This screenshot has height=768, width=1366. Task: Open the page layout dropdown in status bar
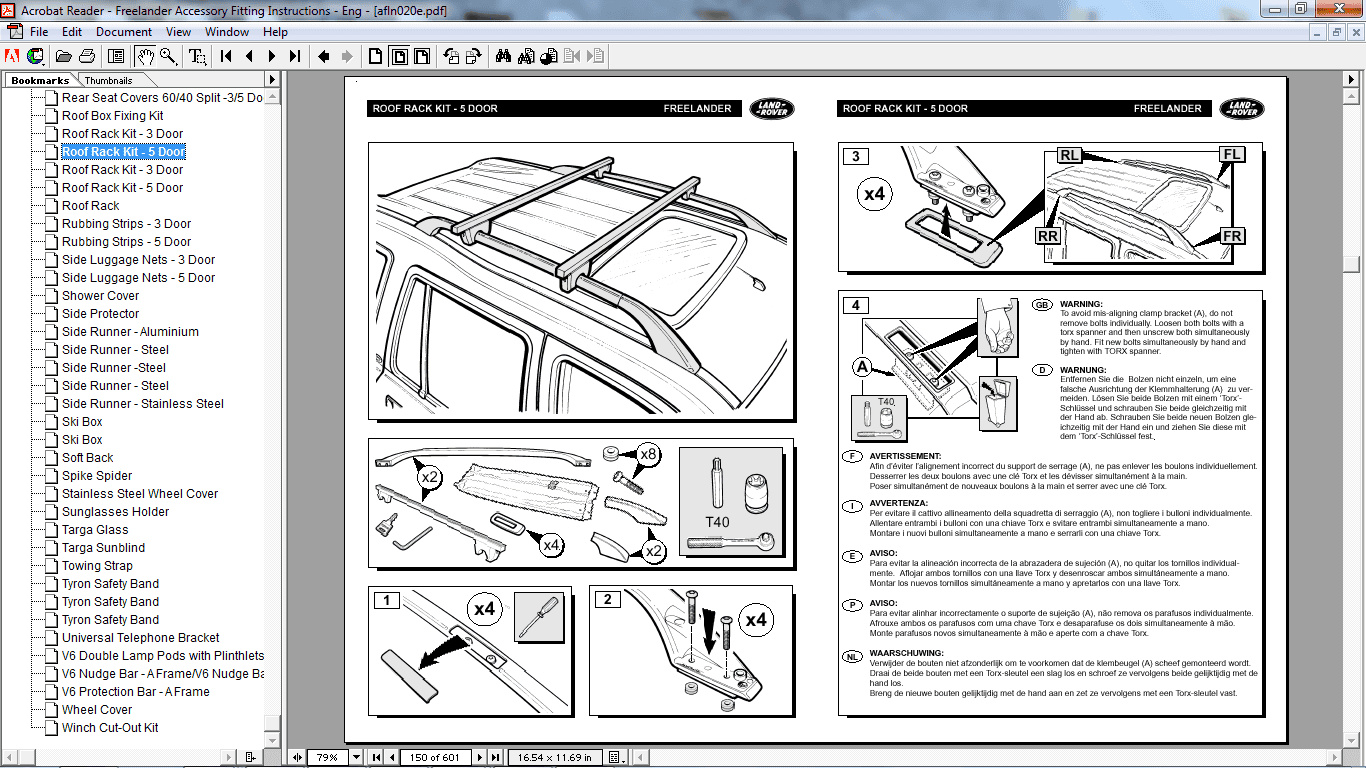click(616, 757)
